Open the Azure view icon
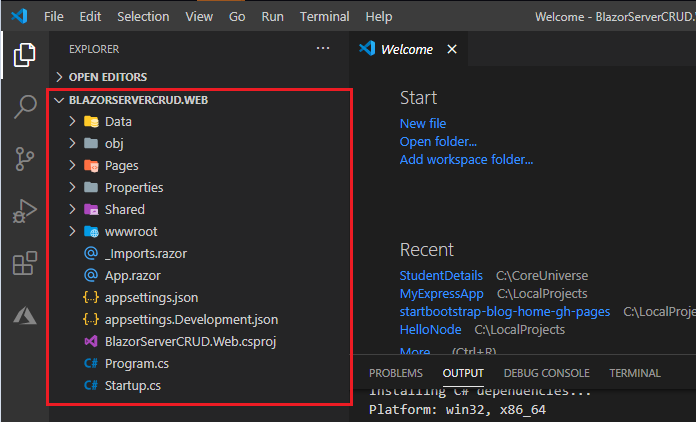The width and height of the screenshot is (696, 422). (24, 316)
